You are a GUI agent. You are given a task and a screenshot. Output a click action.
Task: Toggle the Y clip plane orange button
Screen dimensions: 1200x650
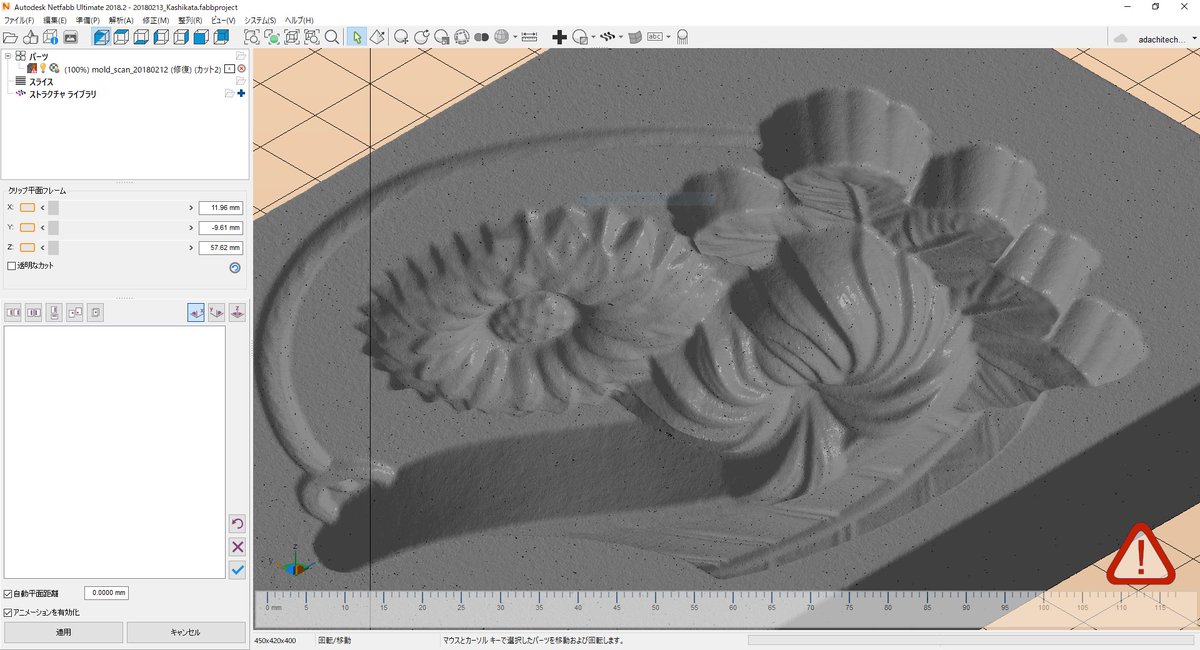(28, 227)
